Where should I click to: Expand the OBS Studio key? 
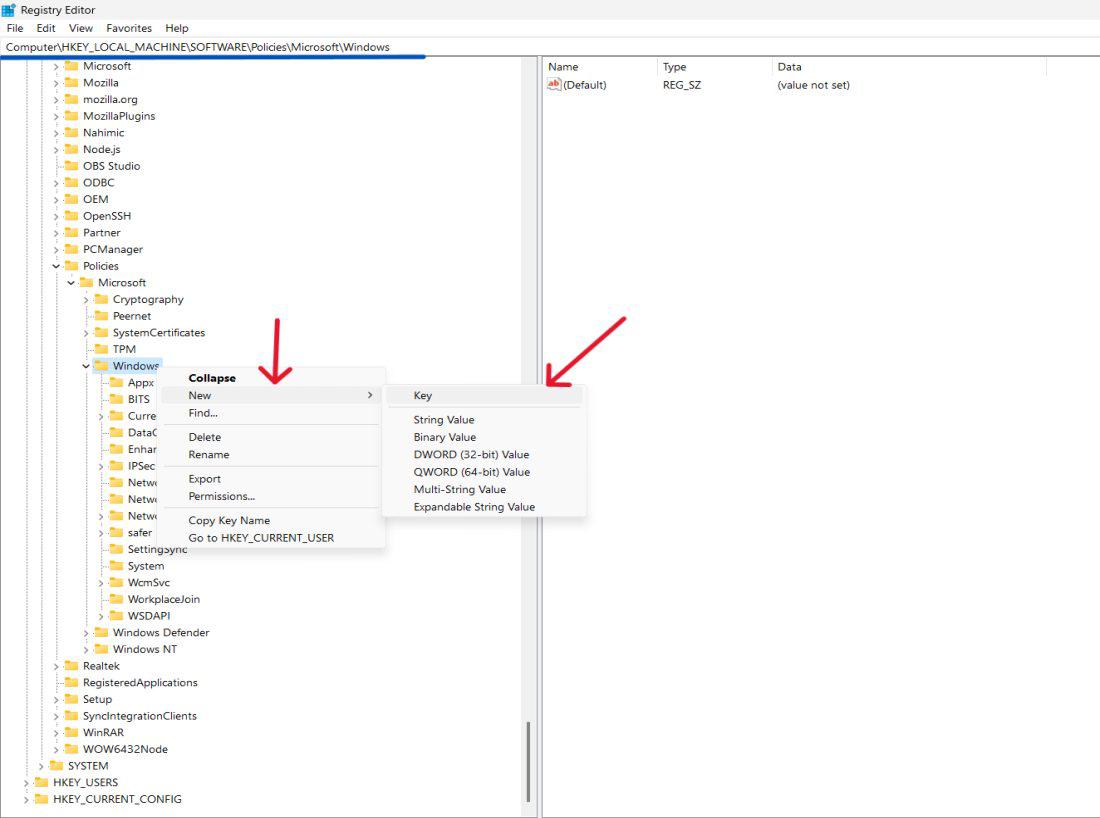point(58,165)
